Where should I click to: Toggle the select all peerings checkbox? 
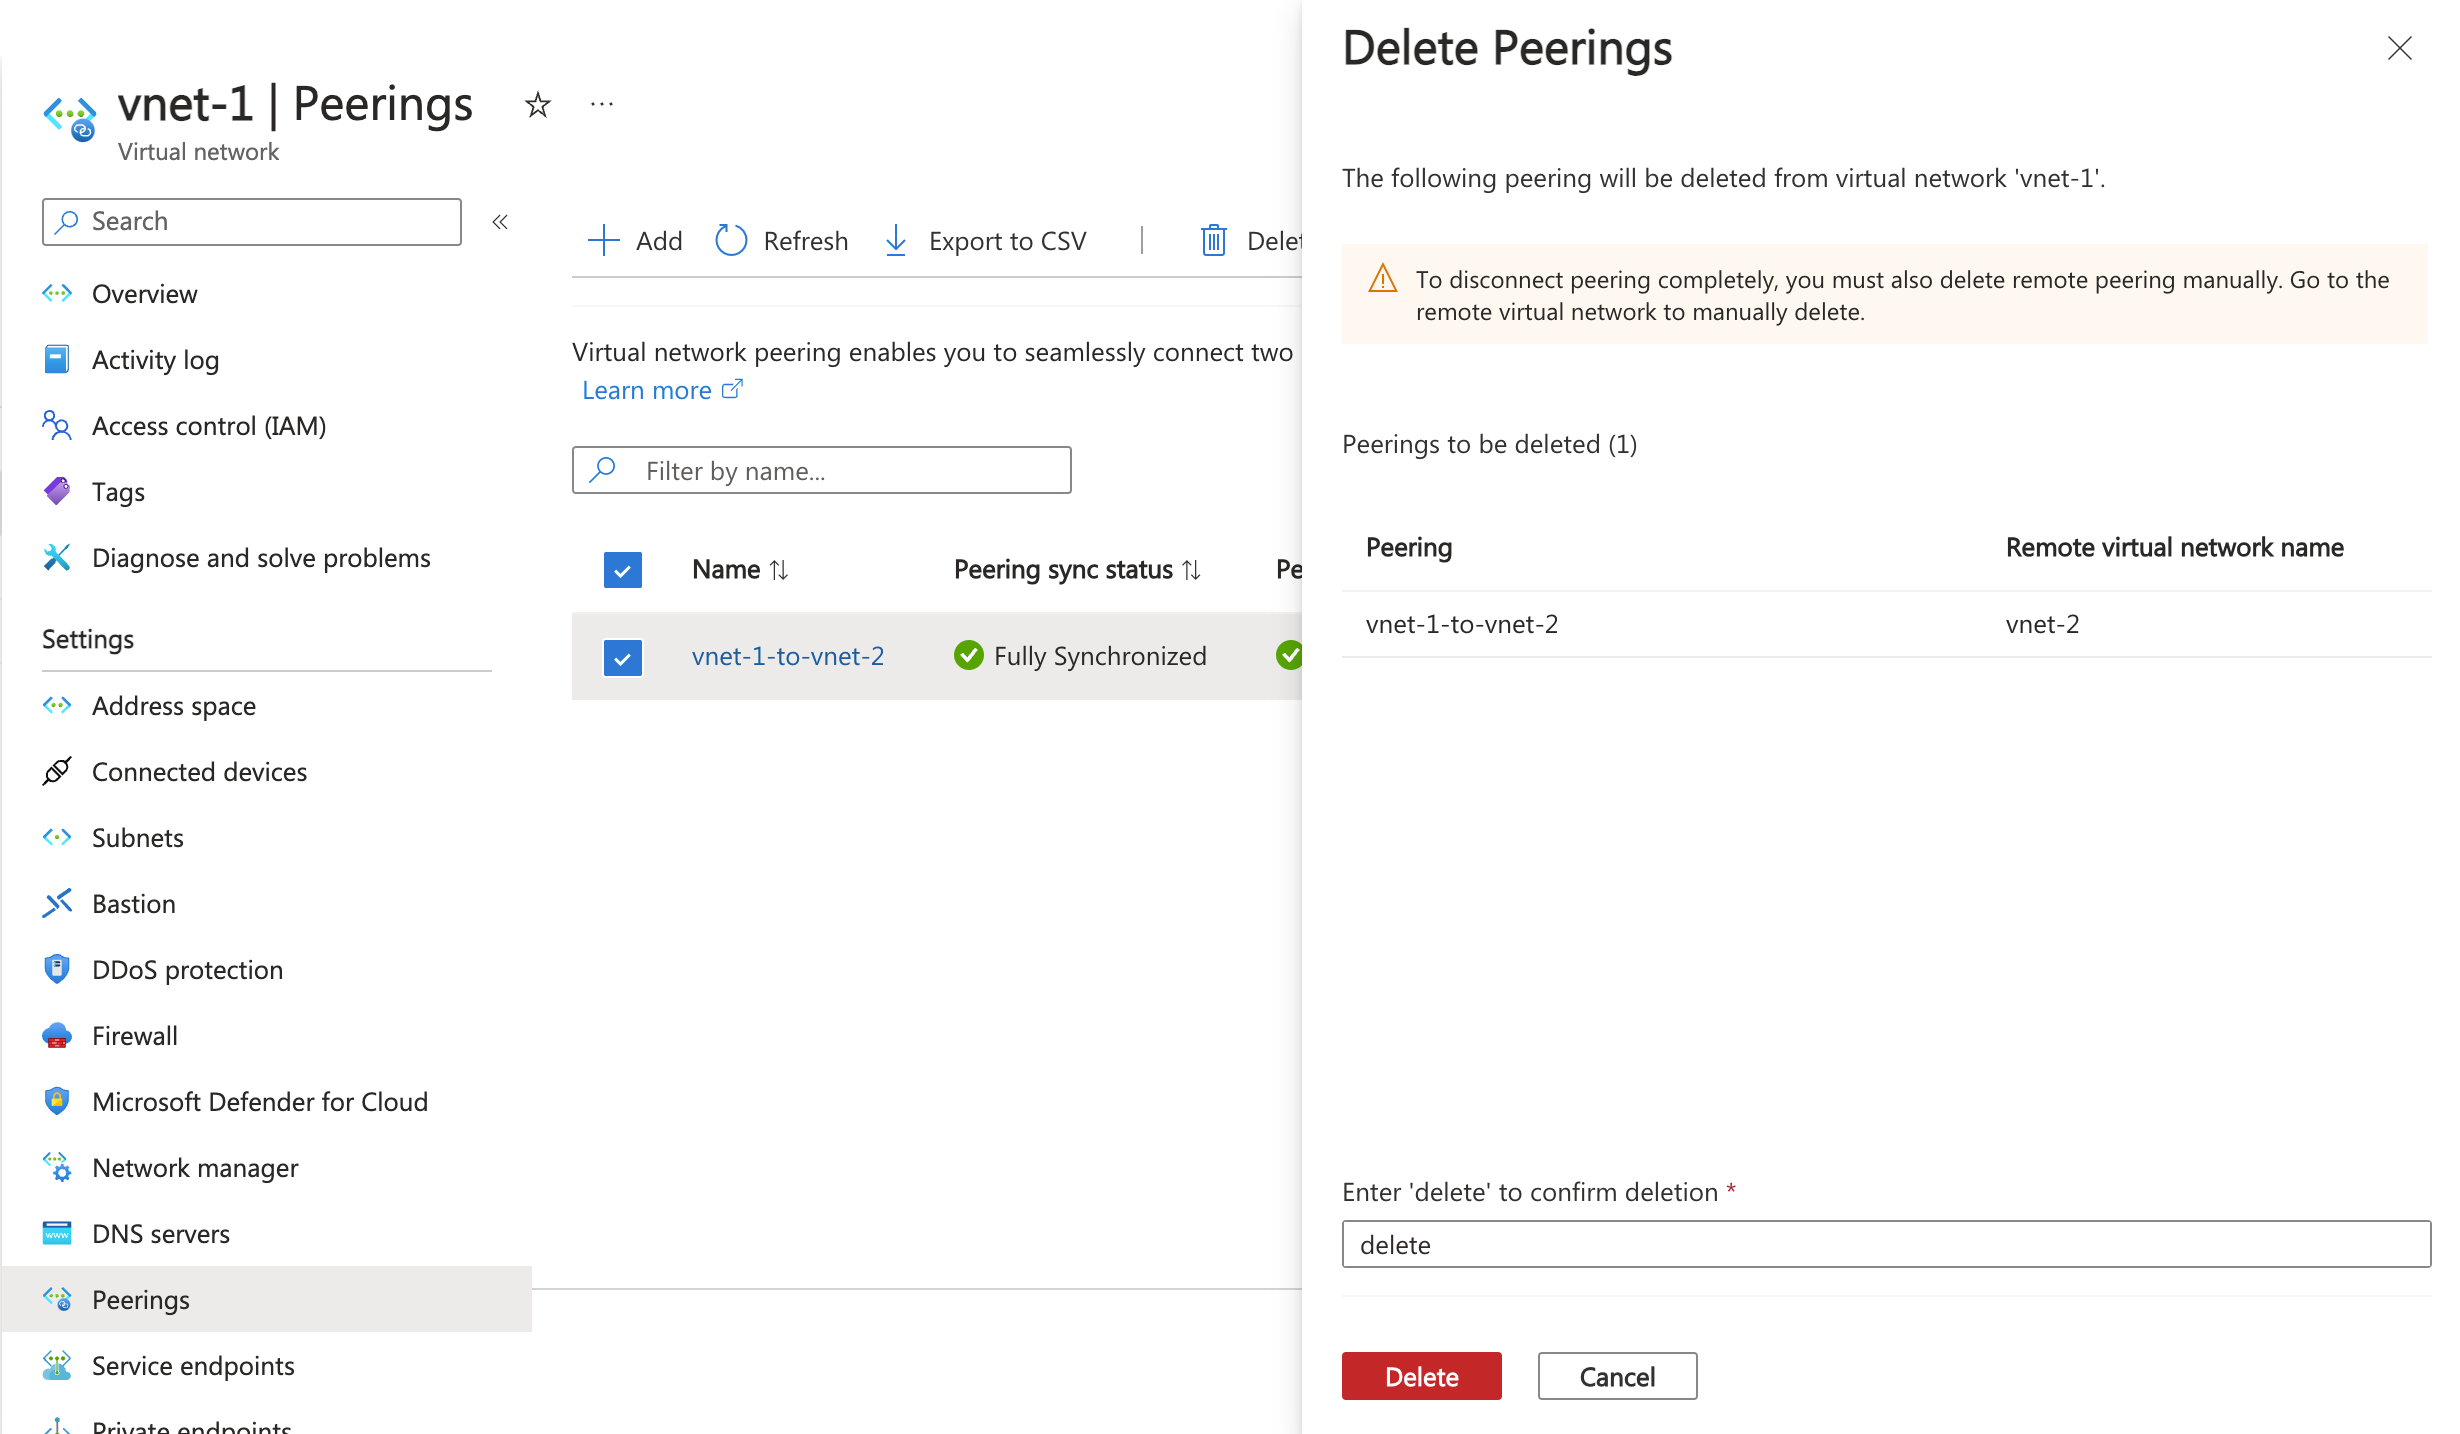(623, 570)
